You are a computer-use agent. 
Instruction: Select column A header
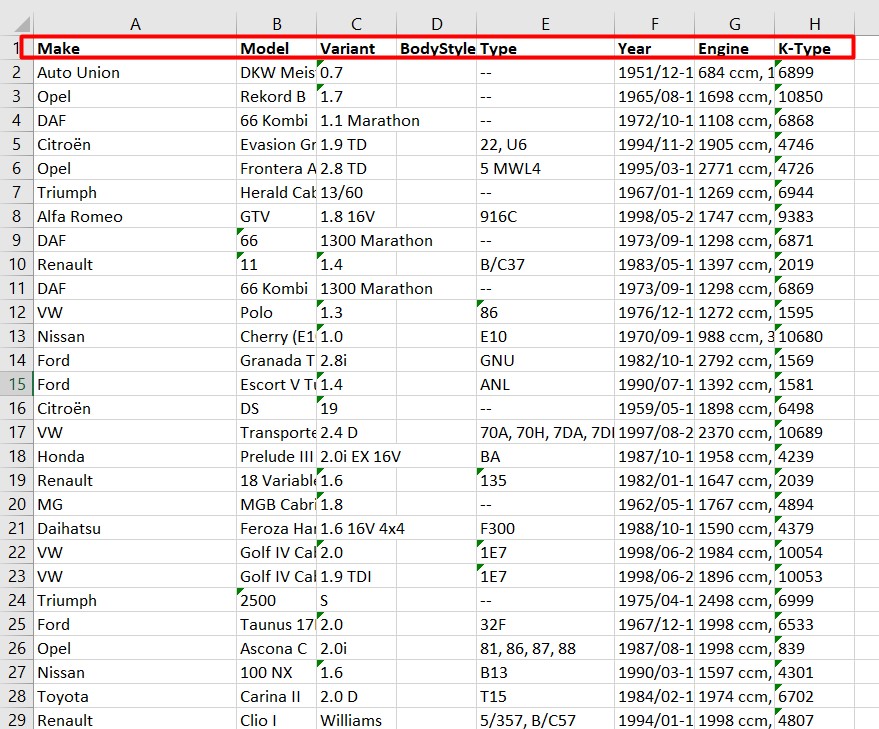[x=135, y=24]
